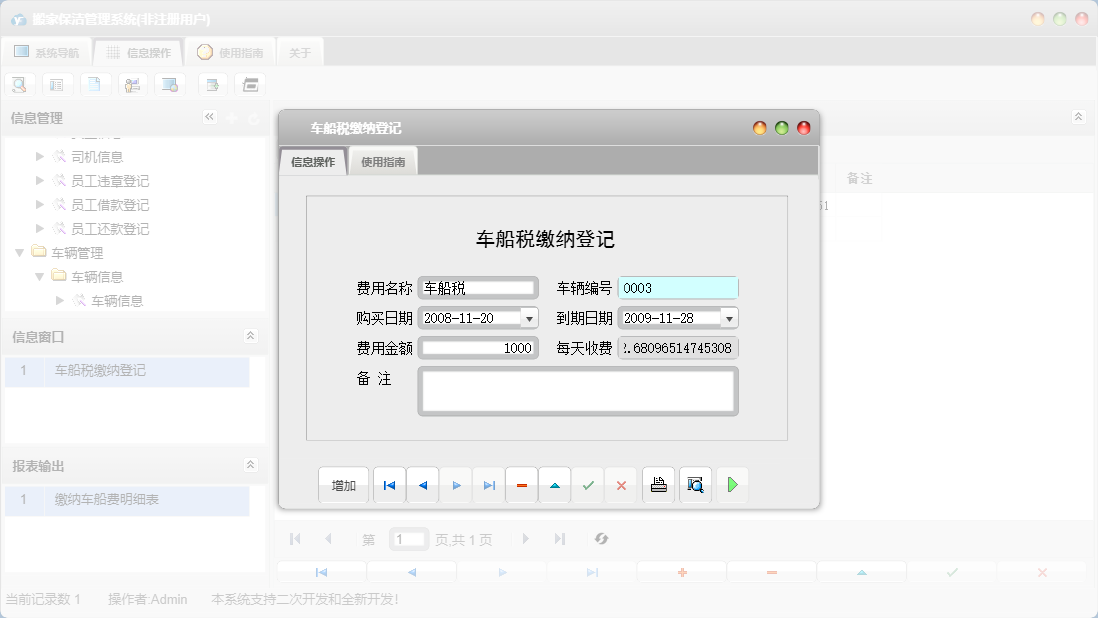Switch to the 使用指南 tab in the dialog
The height and width of the screenshot is (618, 1098).
pyautogui.click(x=384, y=160)
